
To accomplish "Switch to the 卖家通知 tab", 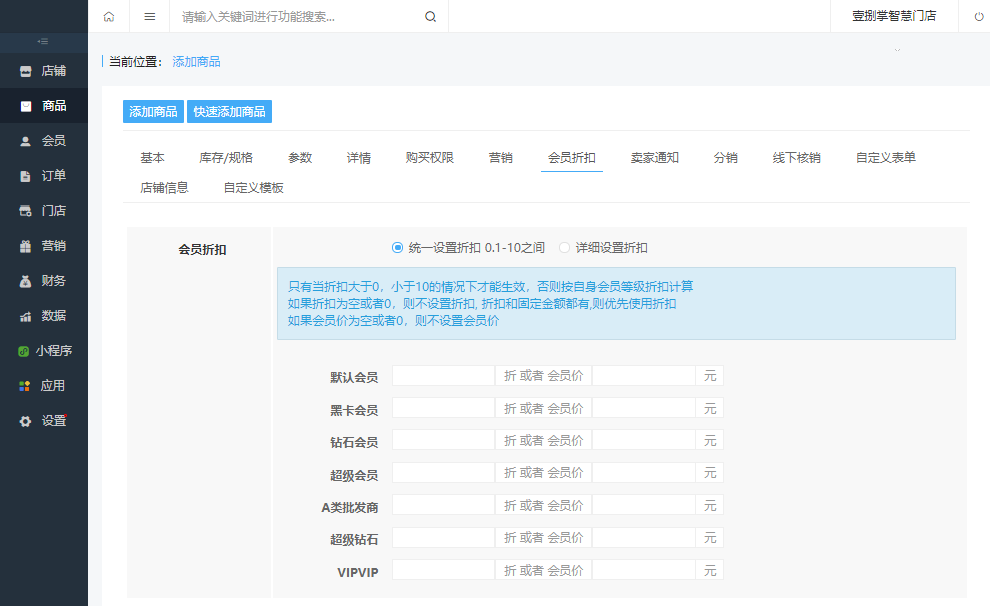I will [655, 158].
